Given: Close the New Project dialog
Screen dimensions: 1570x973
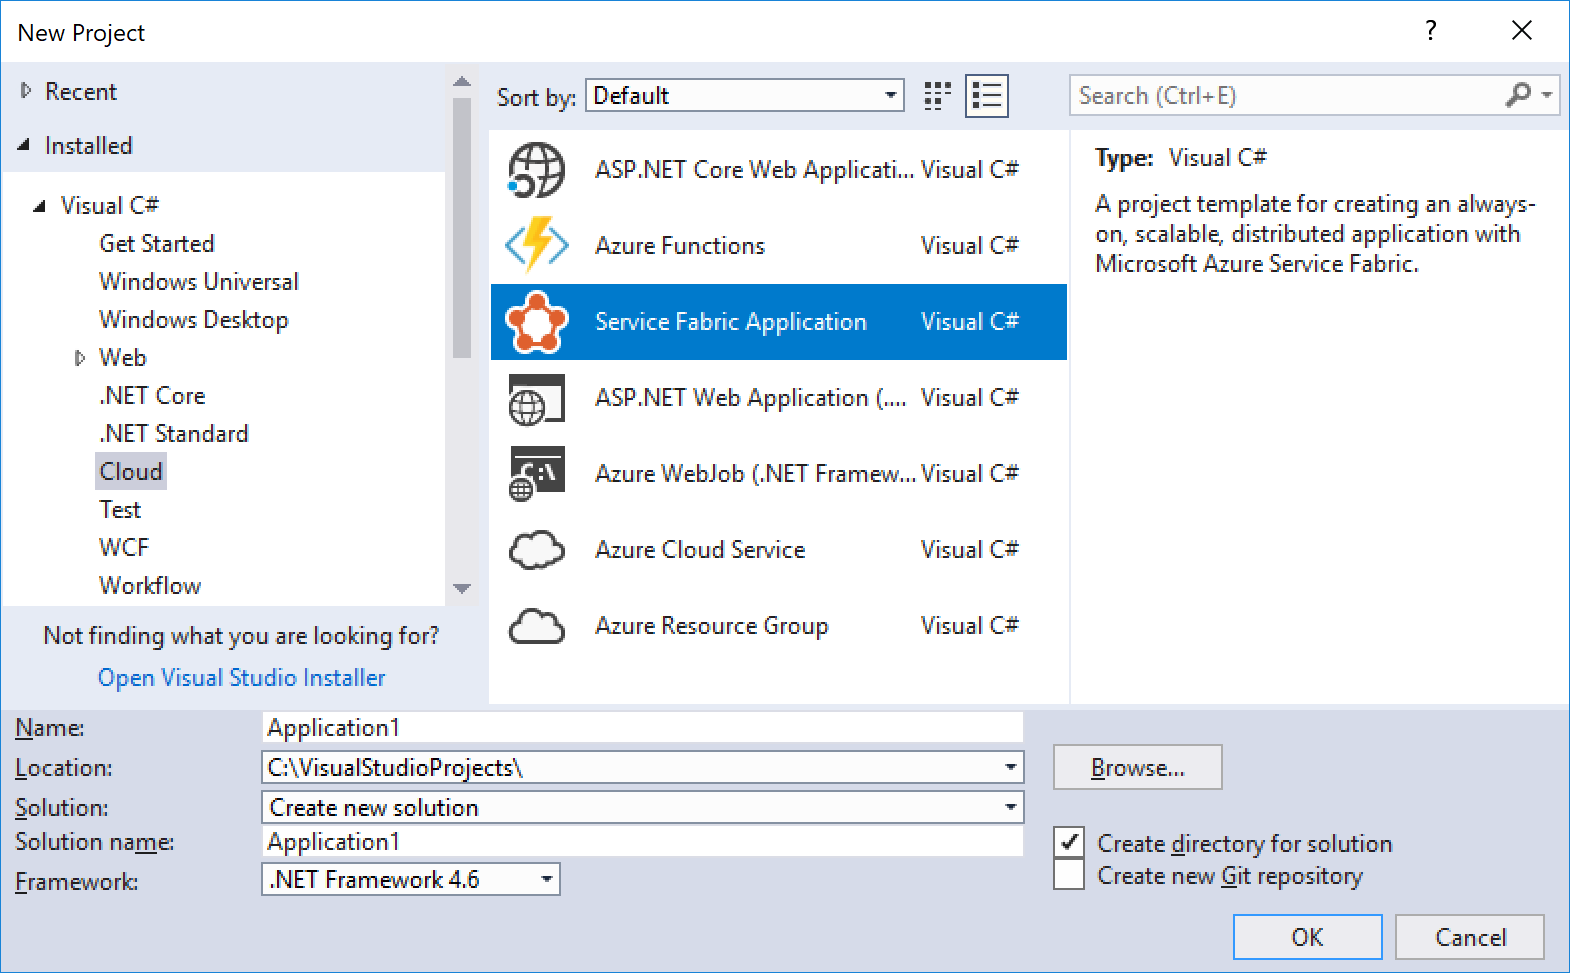Looking at the screenshot, I should point(1522,31).
